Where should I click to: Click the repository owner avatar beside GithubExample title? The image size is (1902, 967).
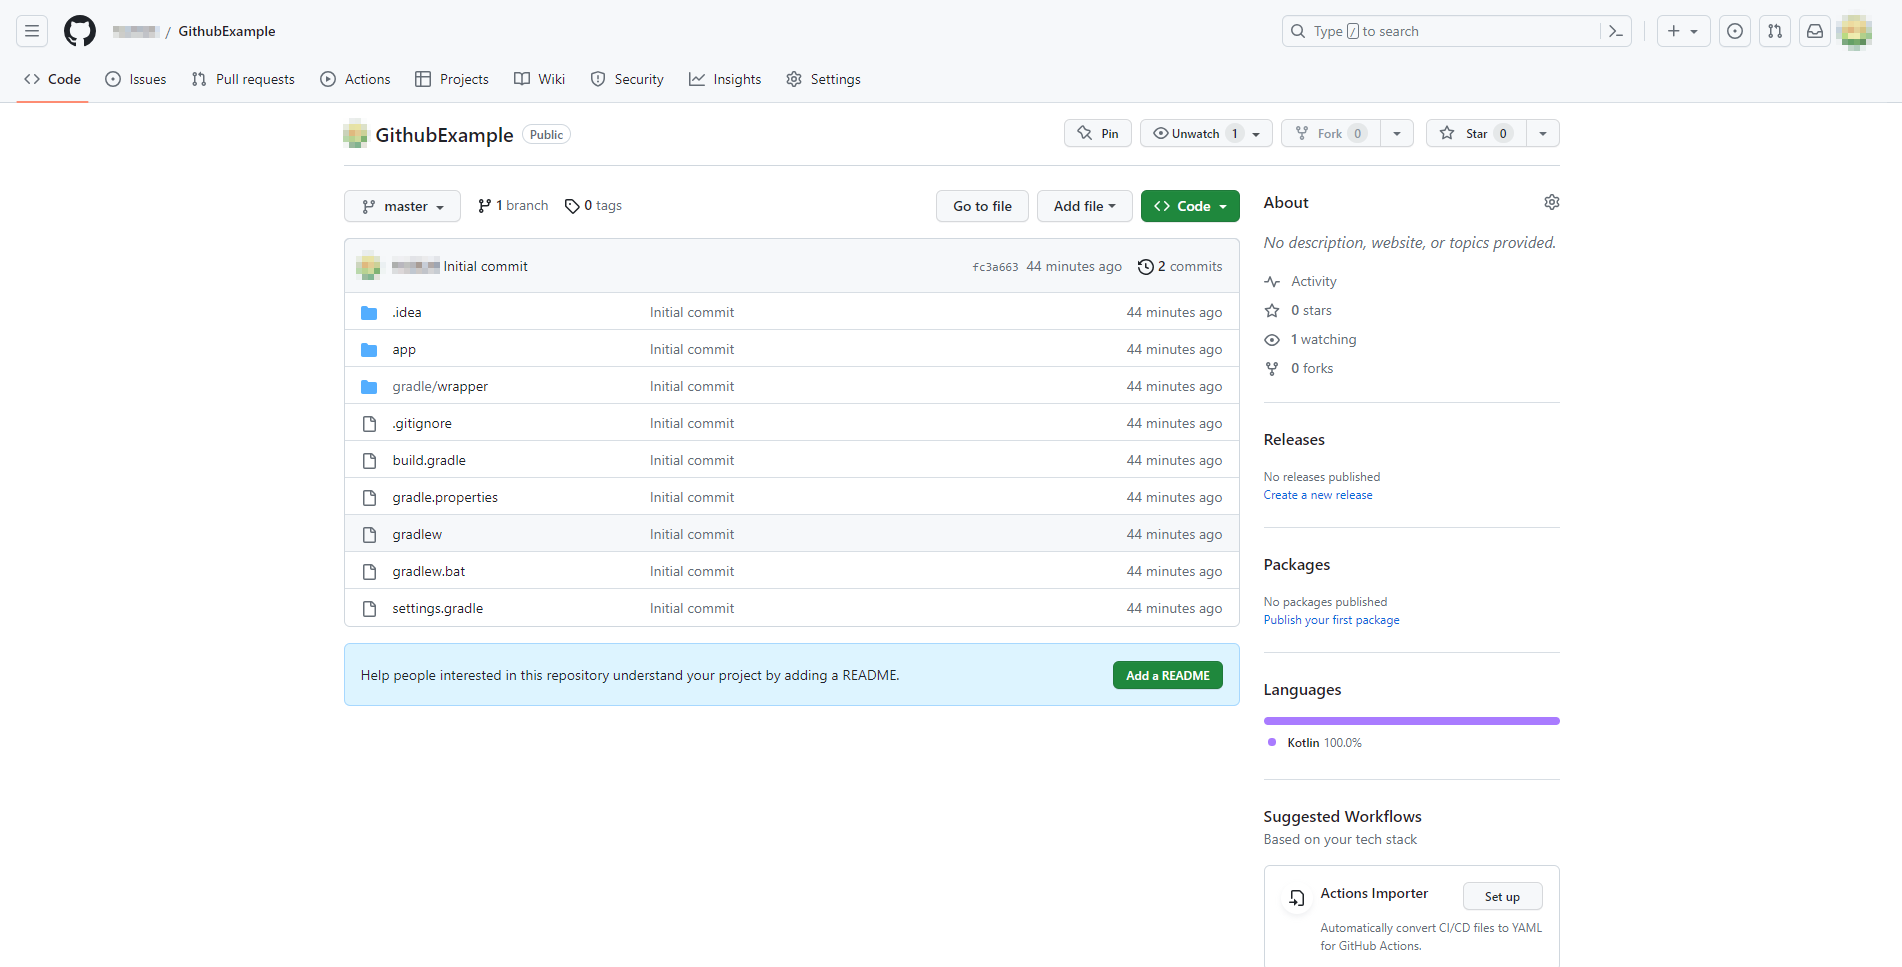pyautogui.click(x=355, y=134)
